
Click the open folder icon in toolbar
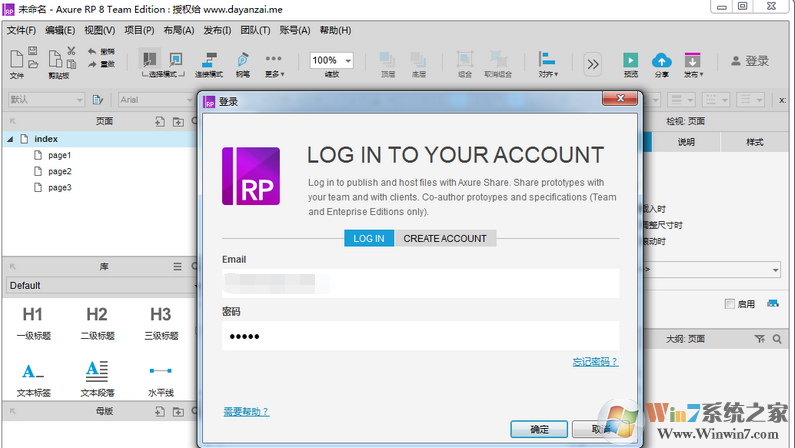coord(33,64)
